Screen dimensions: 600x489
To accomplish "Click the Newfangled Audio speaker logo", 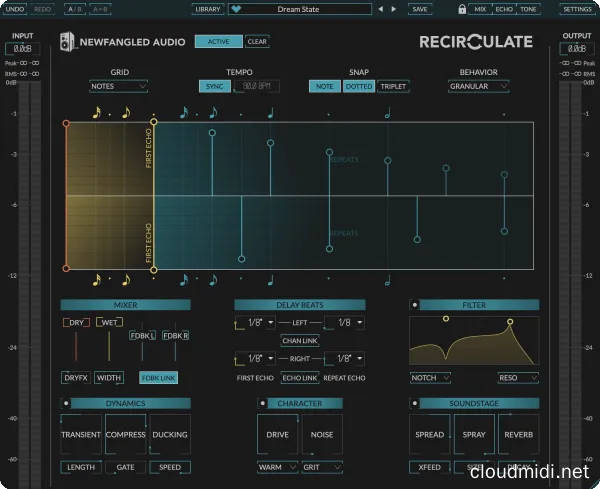I will tap(68, 43).
